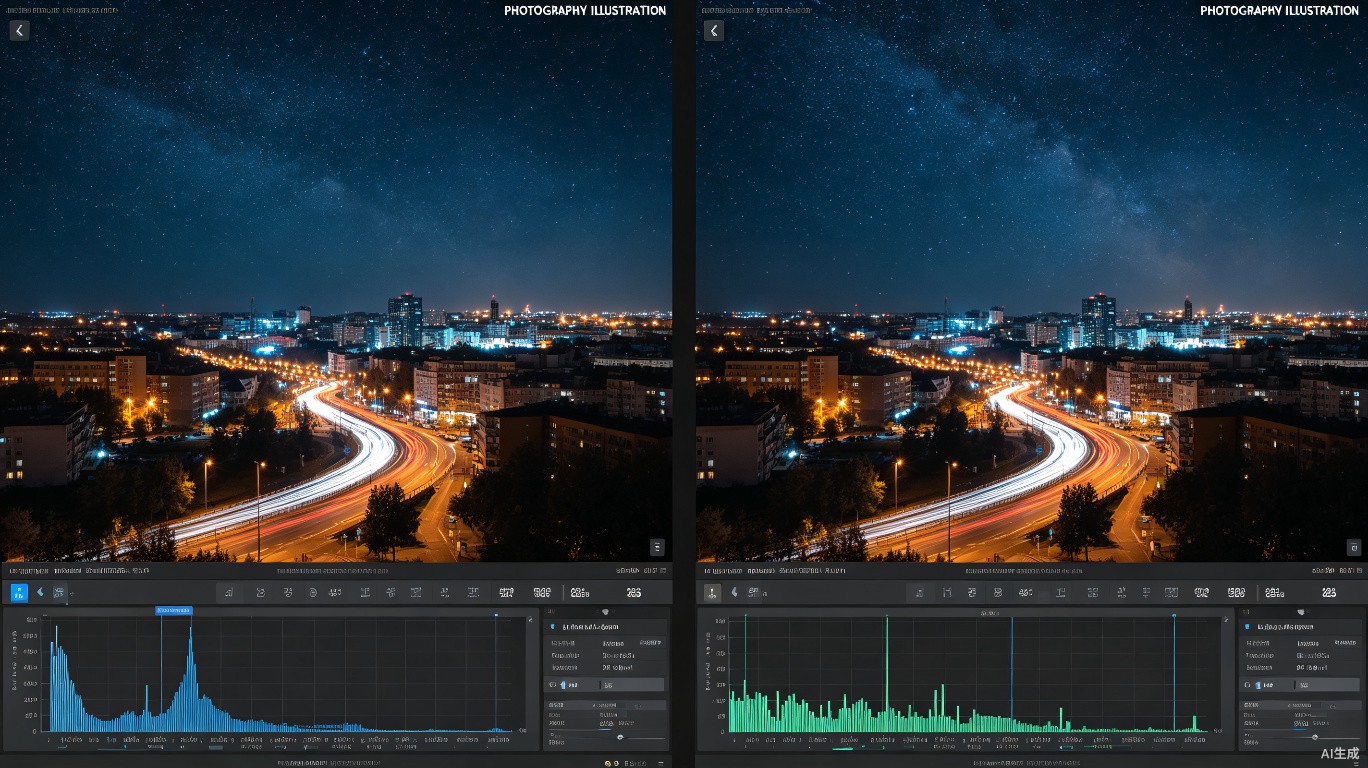Click first highlighted icon in right center toolbar
Viewport: 1368px width, 768px height.
(919, 593)
